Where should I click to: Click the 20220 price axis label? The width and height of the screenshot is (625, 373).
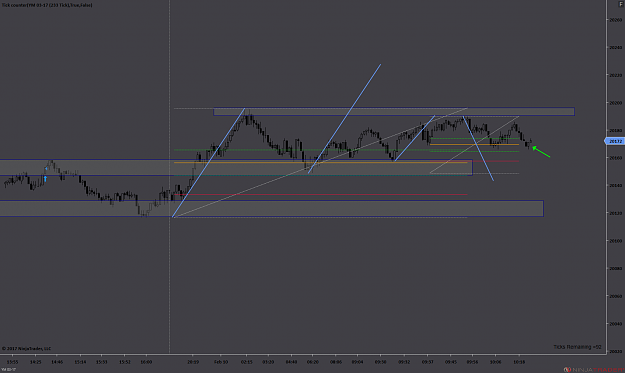pyautogui.click(x=615, y=75)
